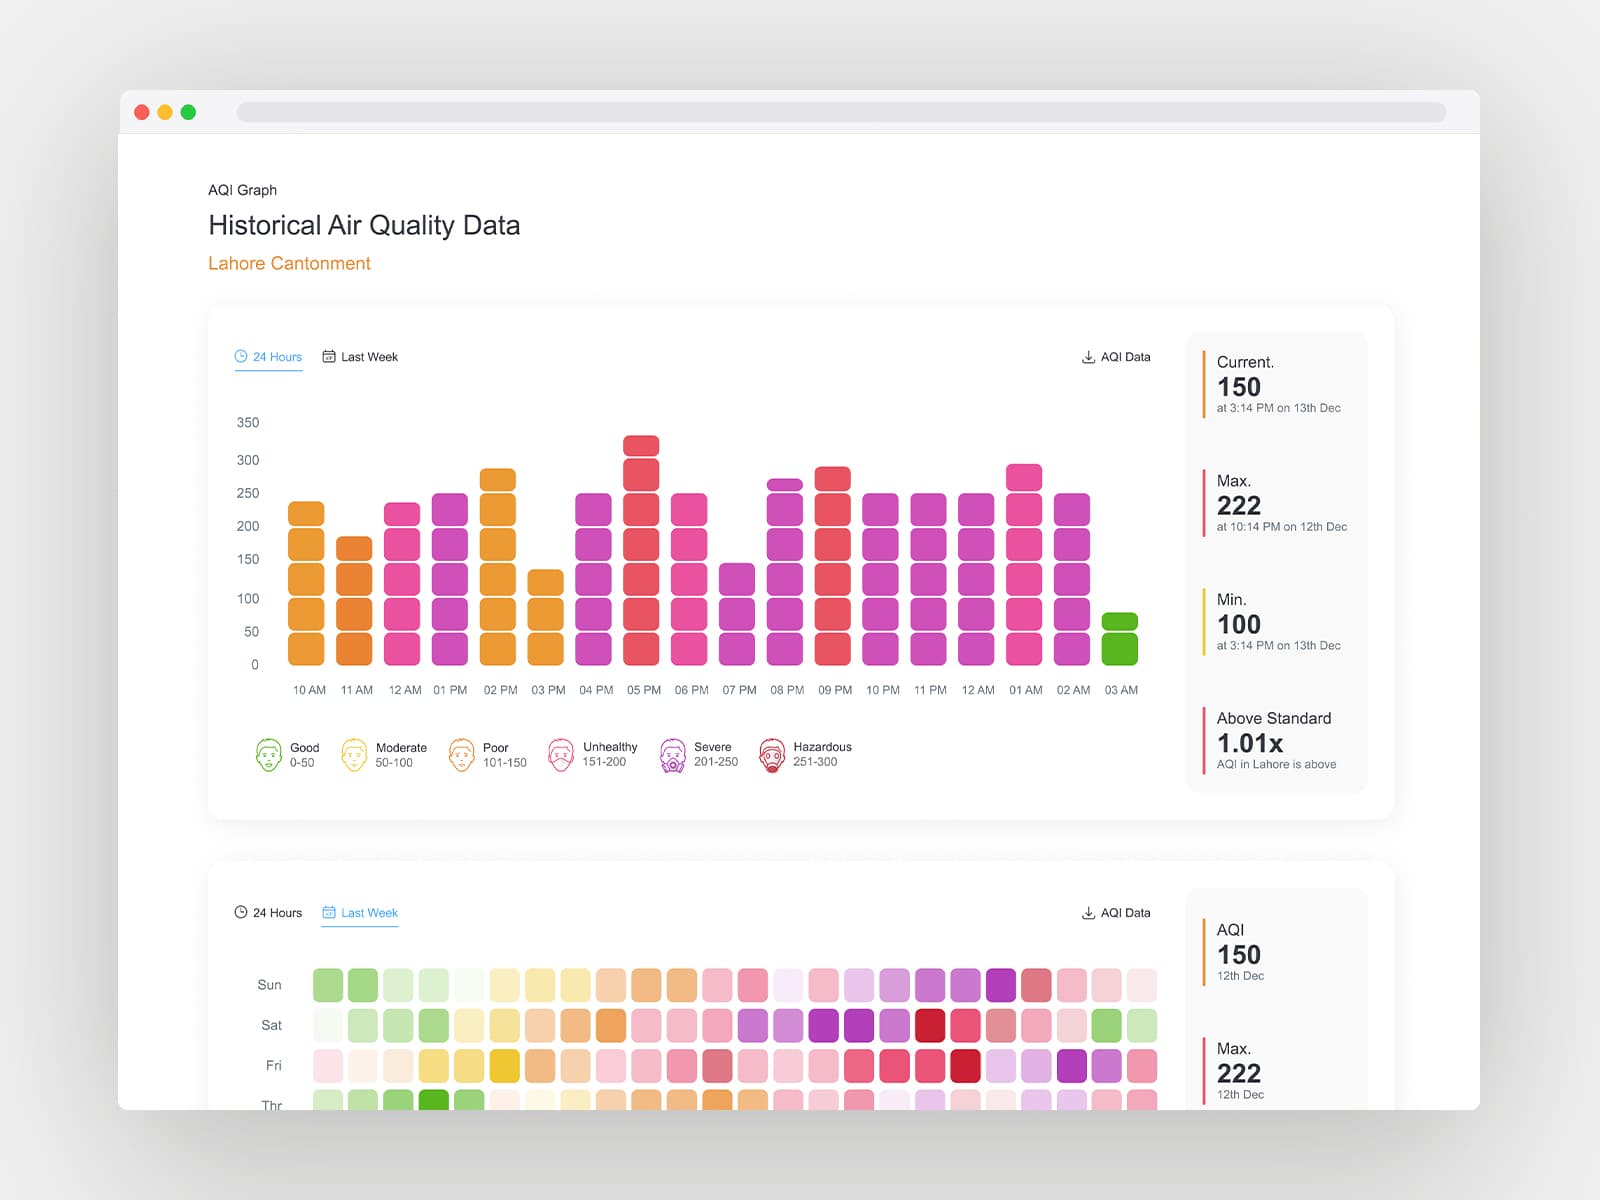Click the 350 y-axis label
This screenshot has width=1600, height=1200.
[x=248, y=423]
